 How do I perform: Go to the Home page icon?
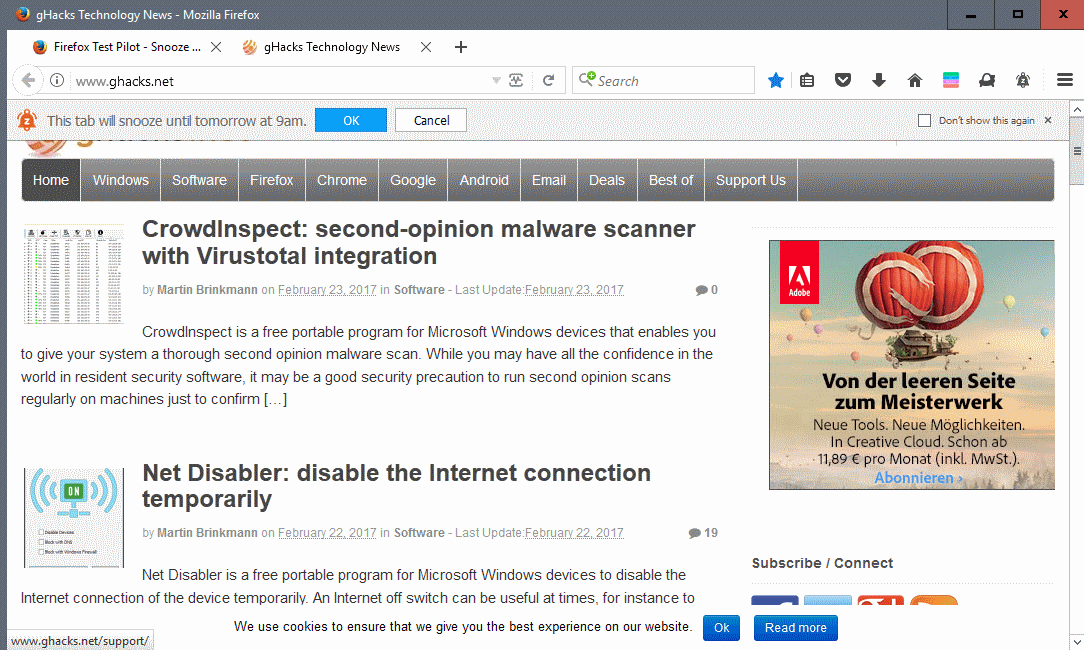pos(914,81)
